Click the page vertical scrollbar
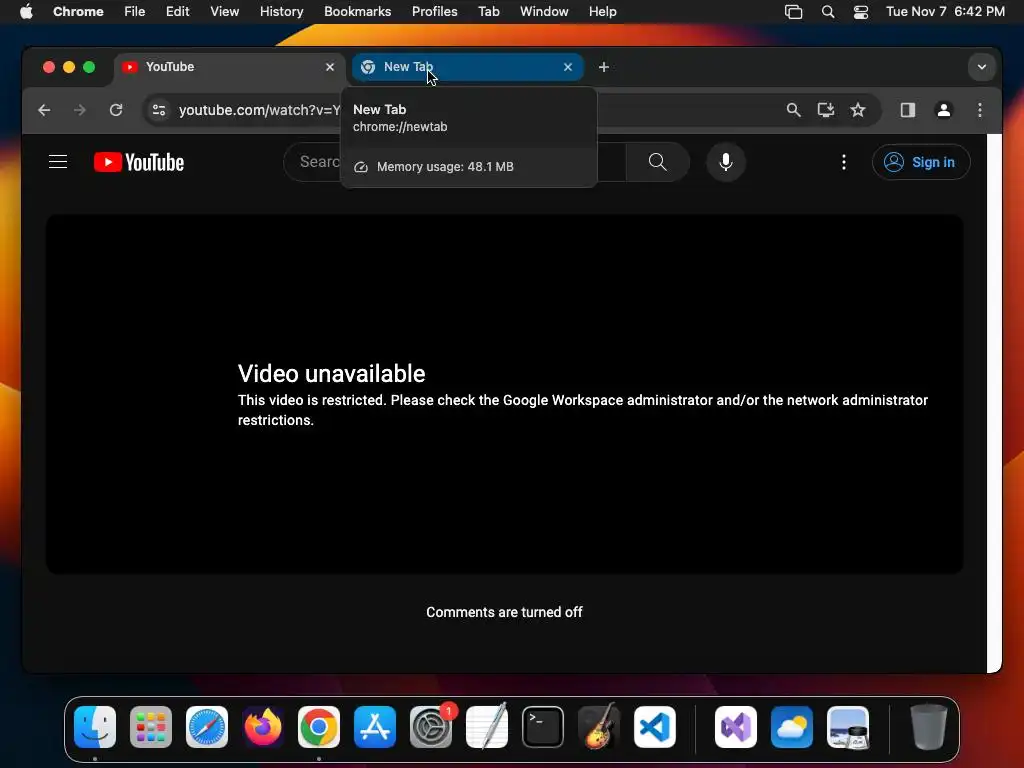 pyautogui.click(x=994, y=403)
